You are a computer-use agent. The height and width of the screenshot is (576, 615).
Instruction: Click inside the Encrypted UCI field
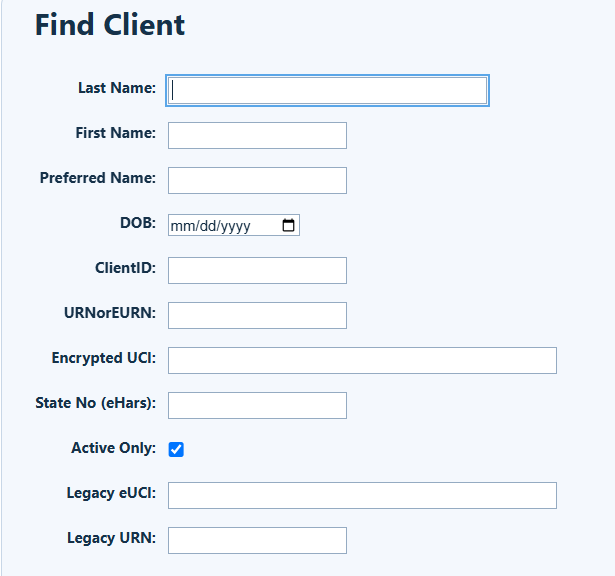(x=362, y=360)
